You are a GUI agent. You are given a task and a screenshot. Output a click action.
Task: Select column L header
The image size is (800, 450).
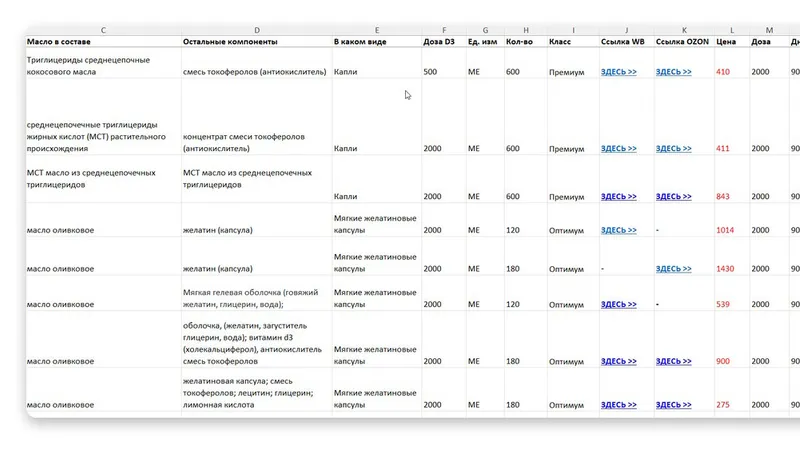coord(732,30)
